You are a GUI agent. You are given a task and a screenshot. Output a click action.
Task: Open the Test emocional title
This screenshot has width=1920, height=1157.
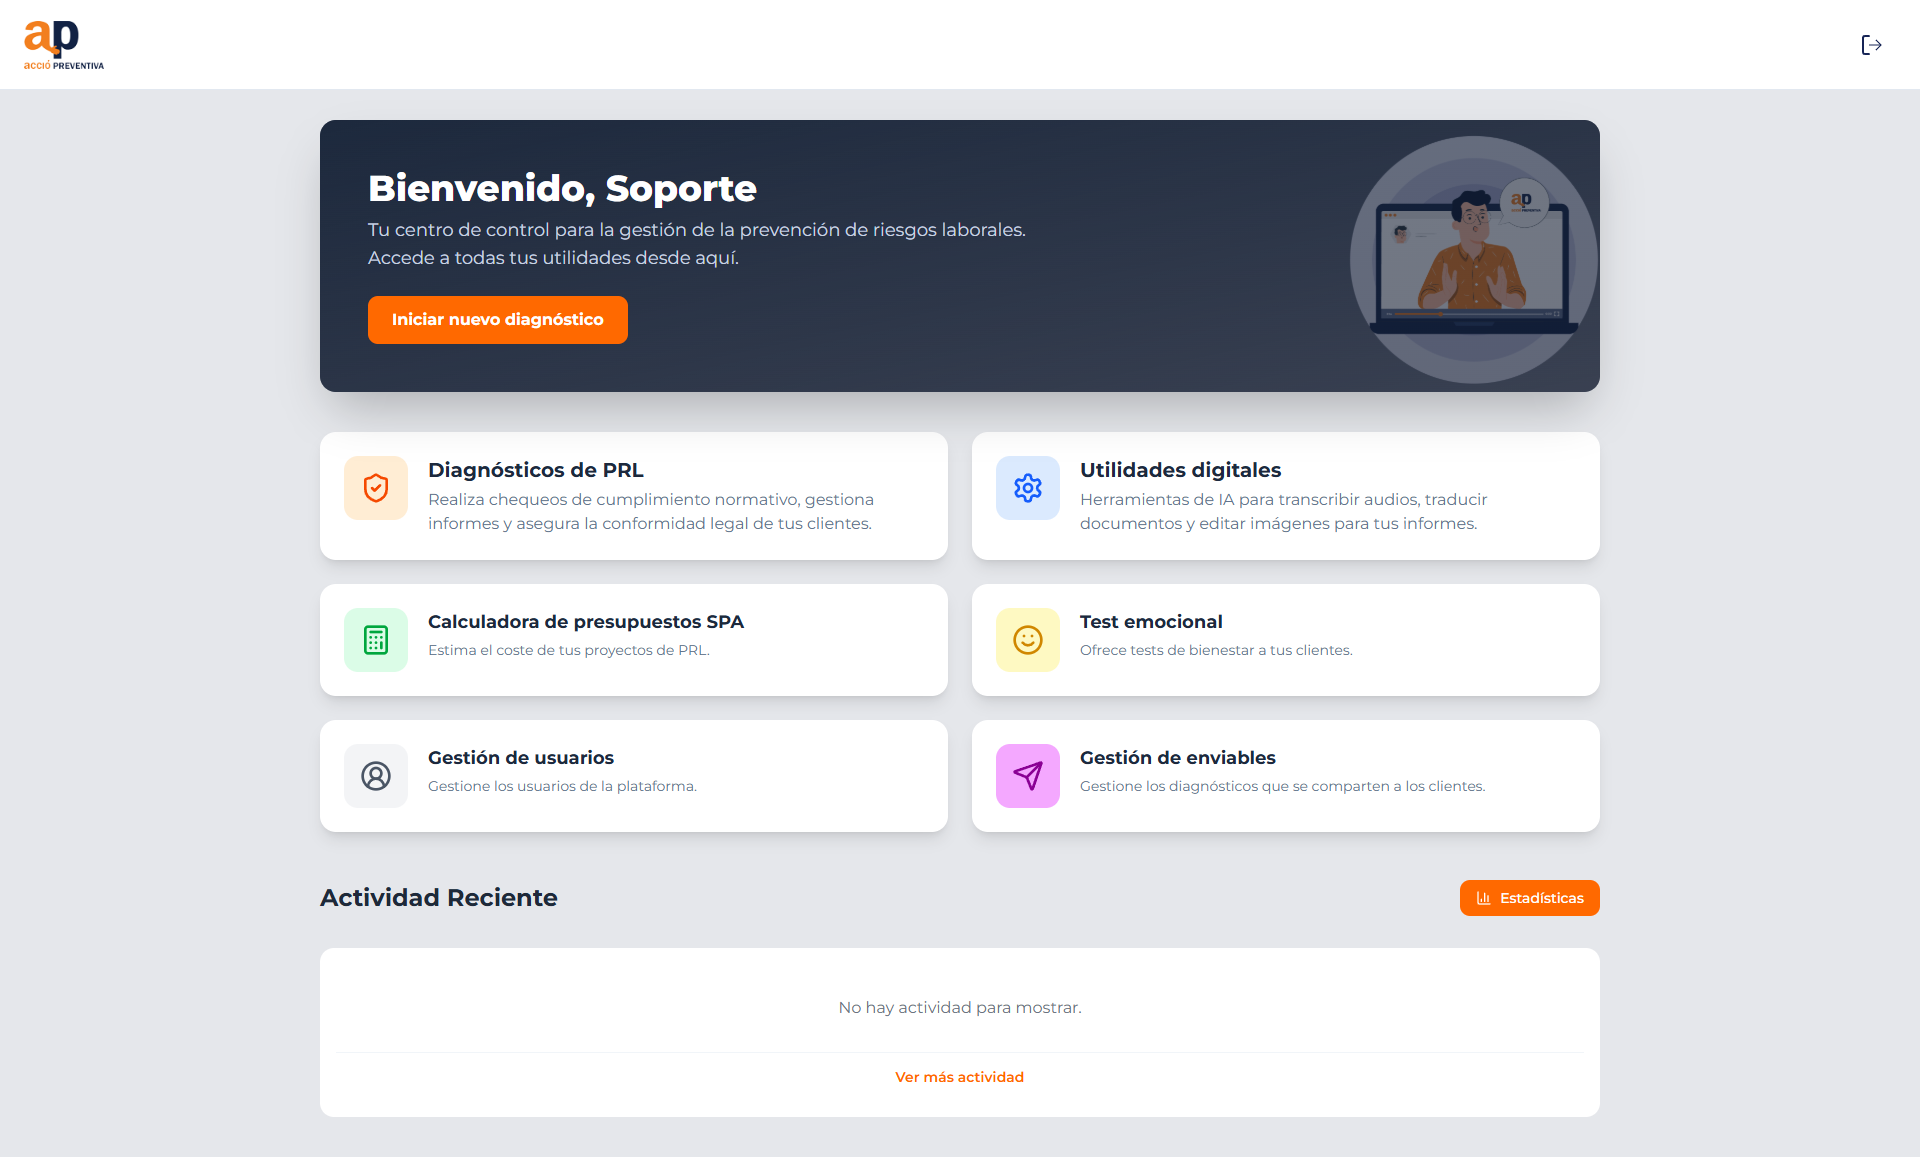[x=1151, y=622]
